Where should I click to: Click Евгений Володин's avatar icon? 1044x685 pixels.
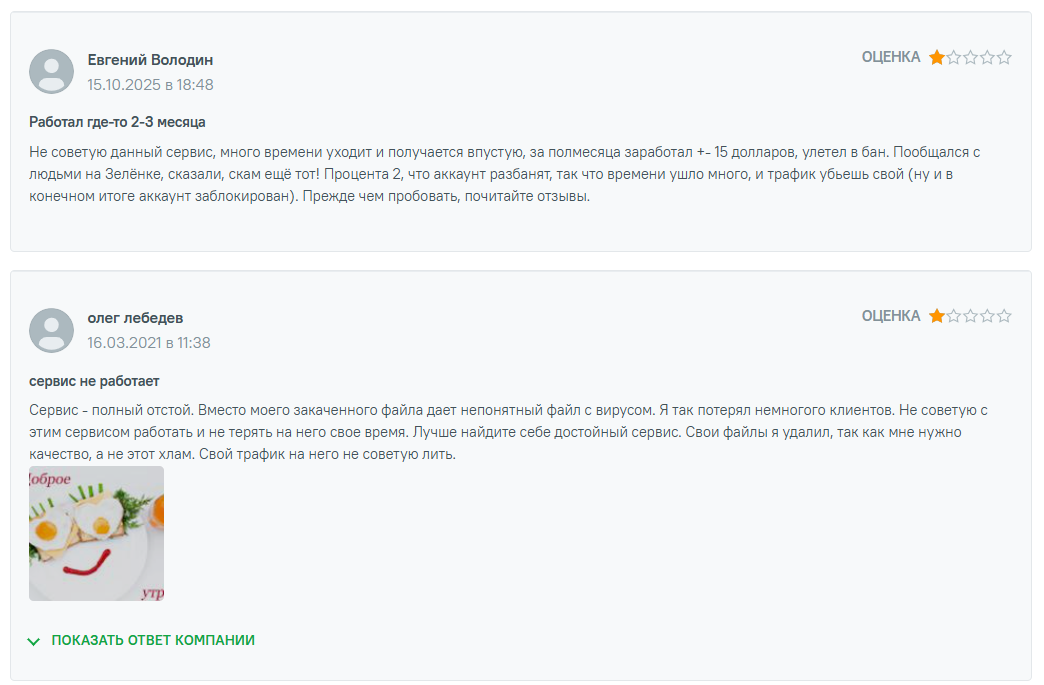(50, 71)
